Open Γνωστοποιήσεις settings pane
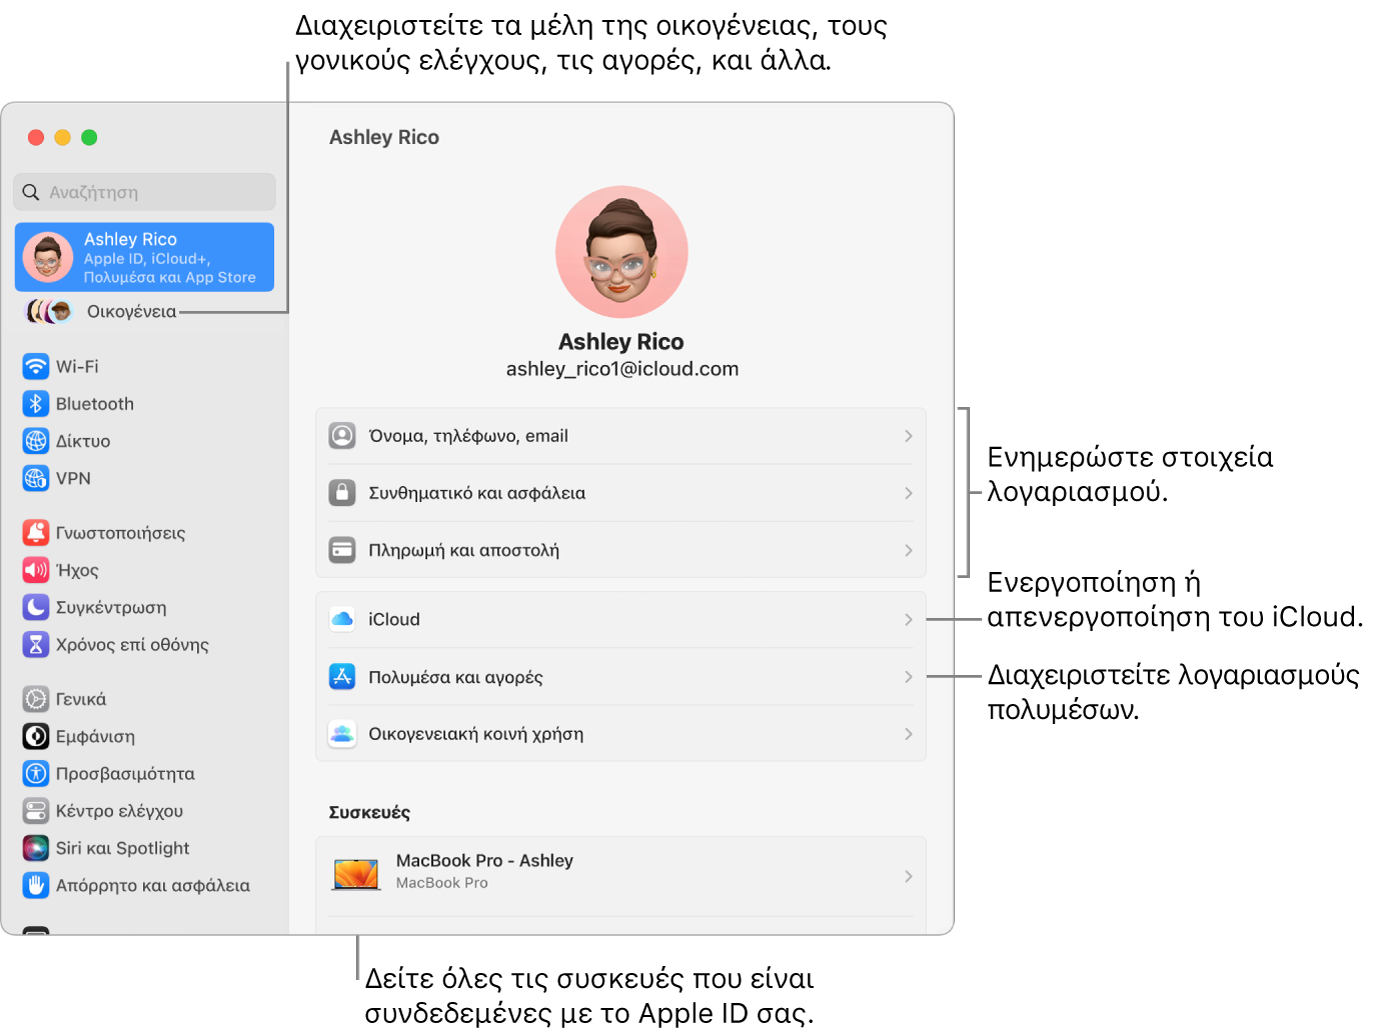Screen dimensions: 1373x1035 click(144, 533)
